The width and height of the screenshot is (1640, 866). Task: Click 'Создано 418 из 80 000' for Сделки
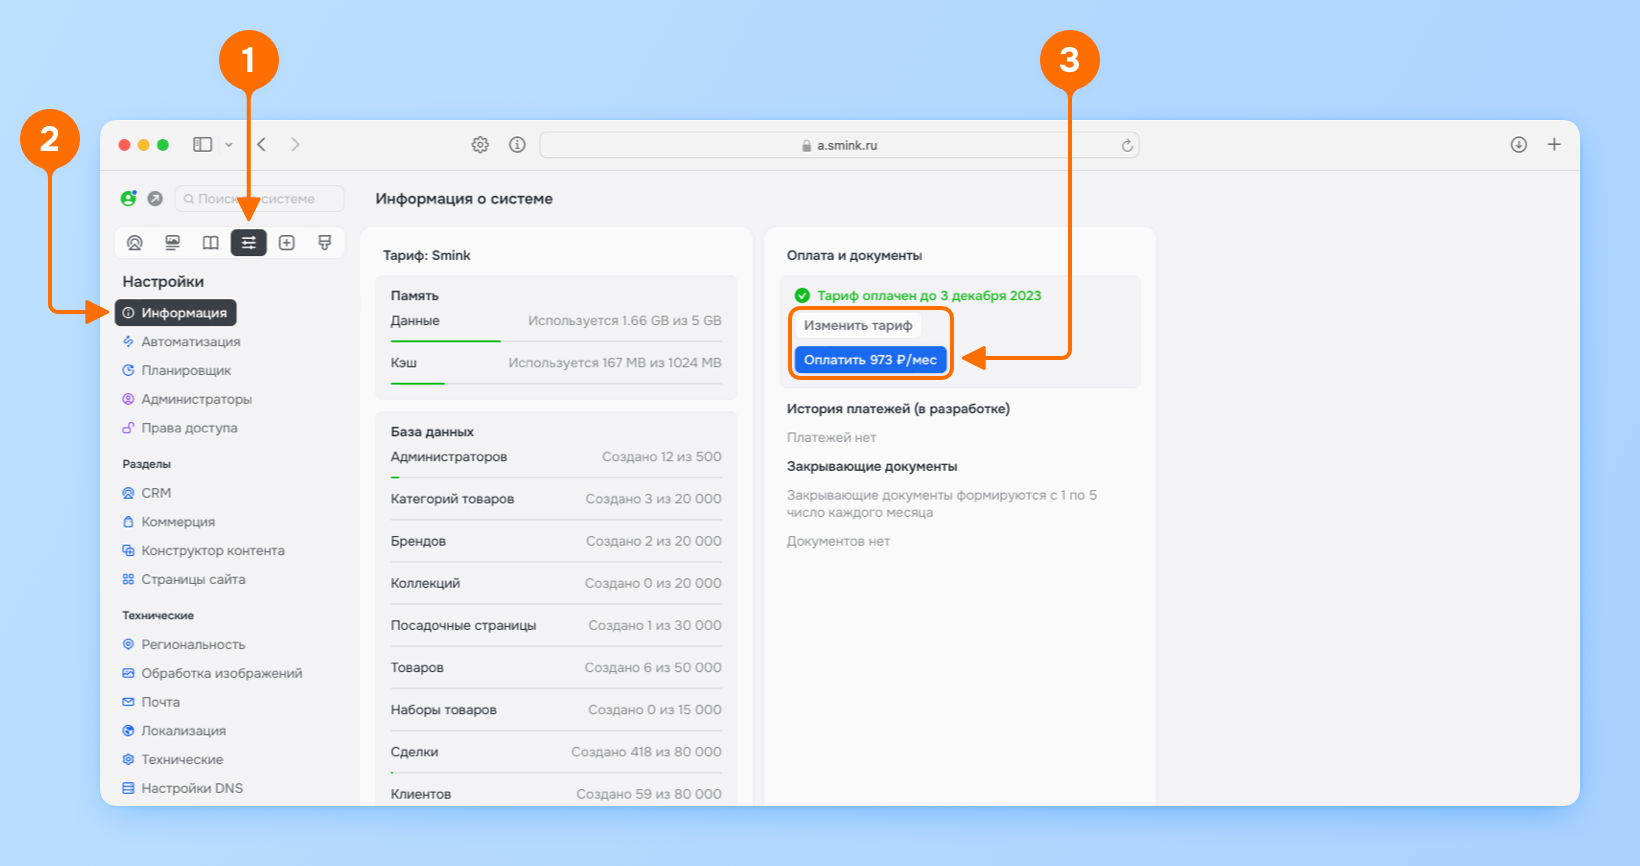pyautogui.click(x=646, y=752)
